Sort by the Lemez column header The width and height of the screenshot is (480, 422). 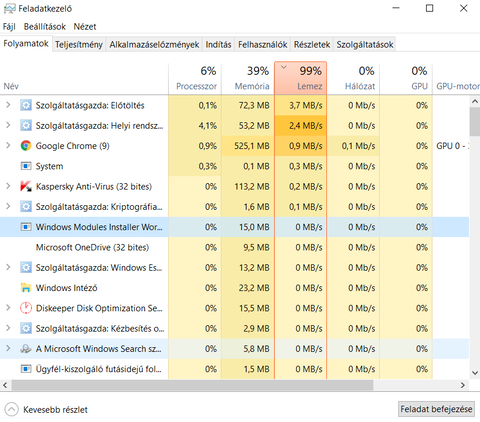[x=301, y=78]
